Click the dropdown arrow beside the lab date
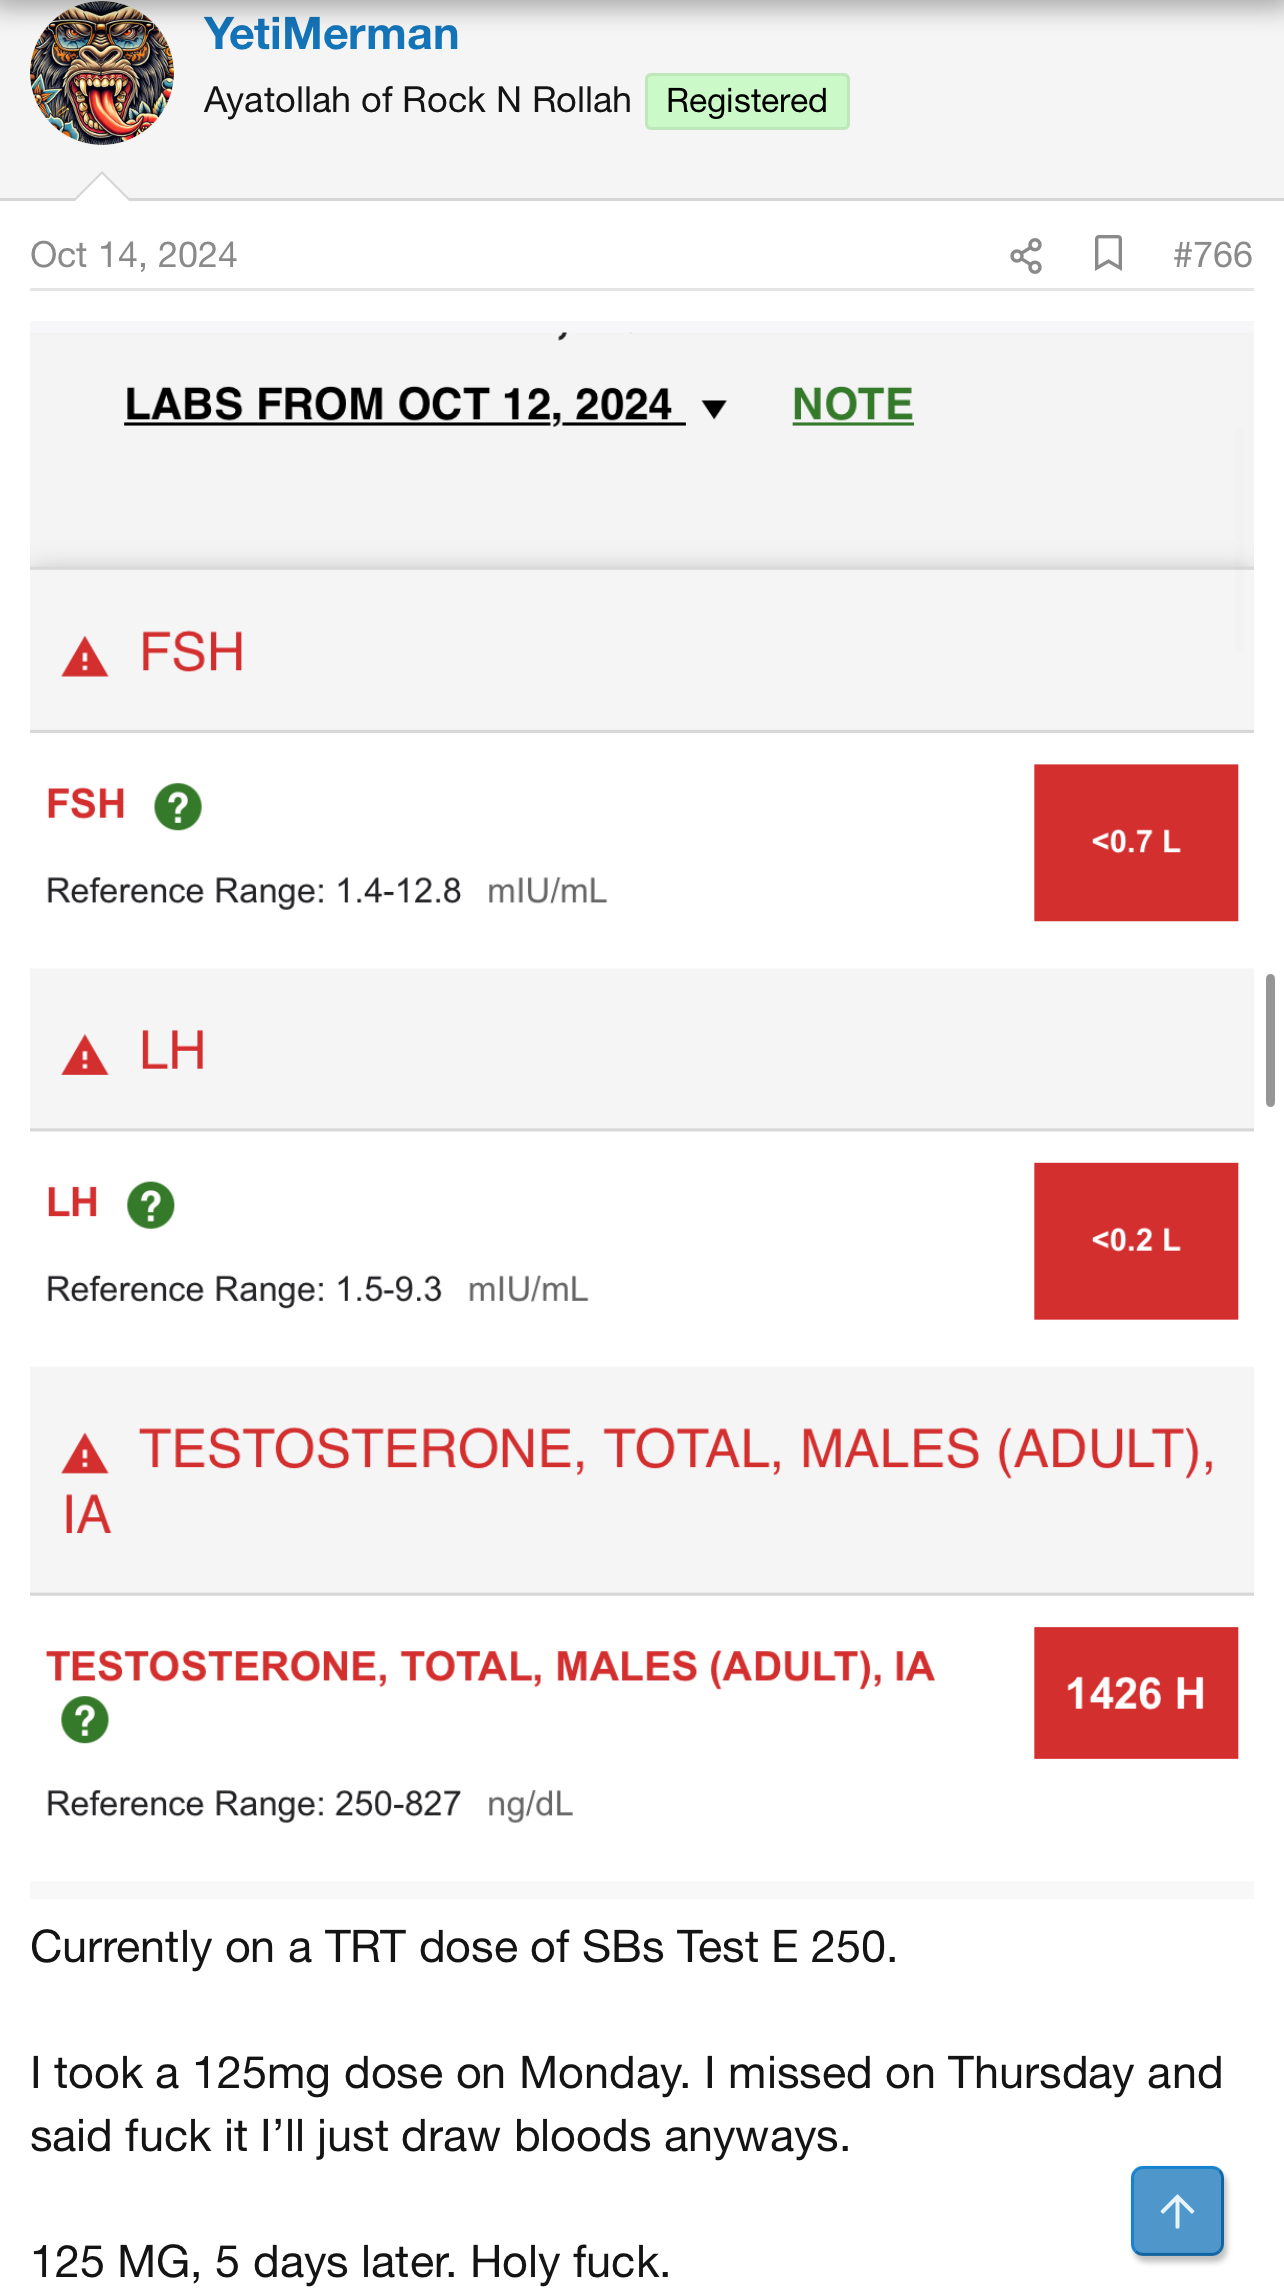 tap(714, 408)
